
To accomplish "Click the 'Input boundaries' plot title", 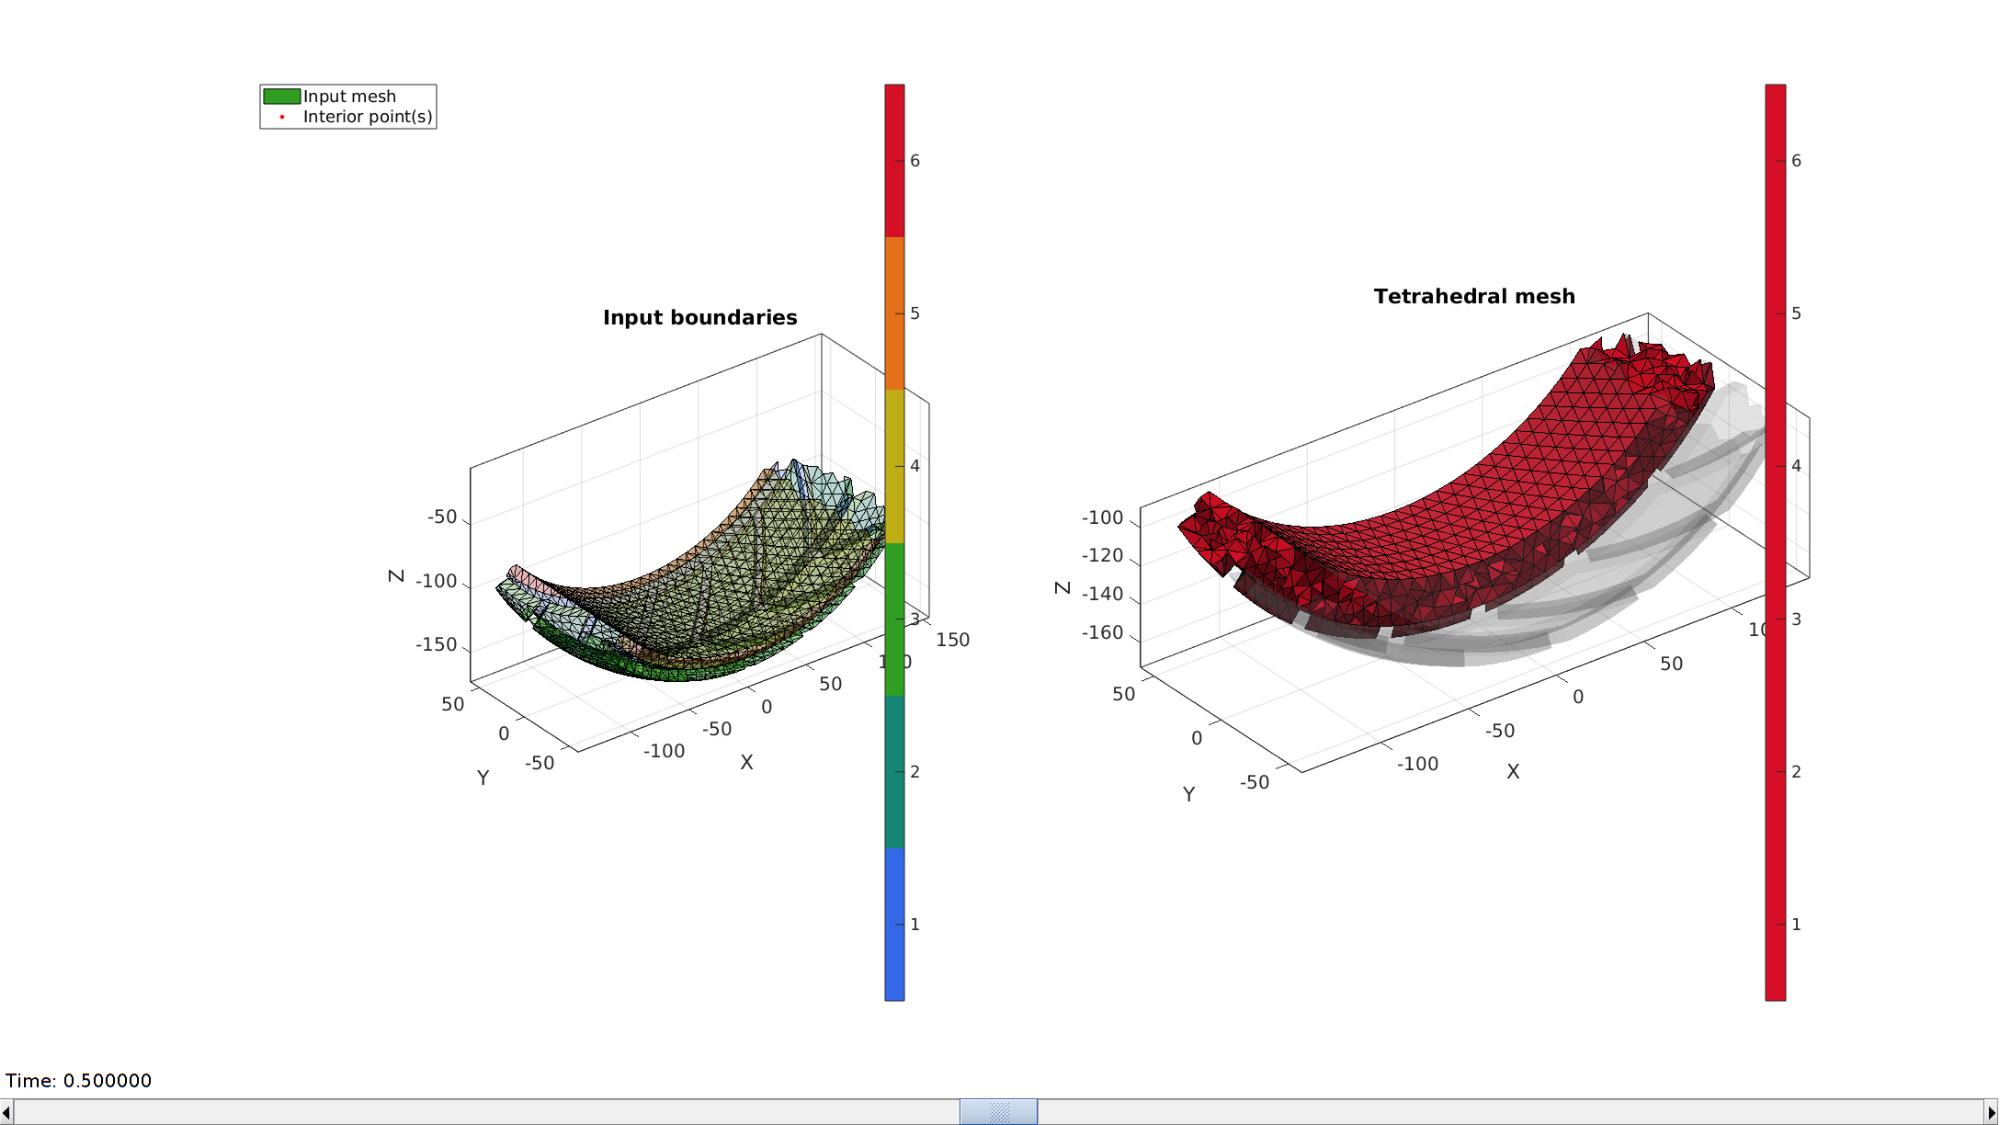I will coord(700,317).
